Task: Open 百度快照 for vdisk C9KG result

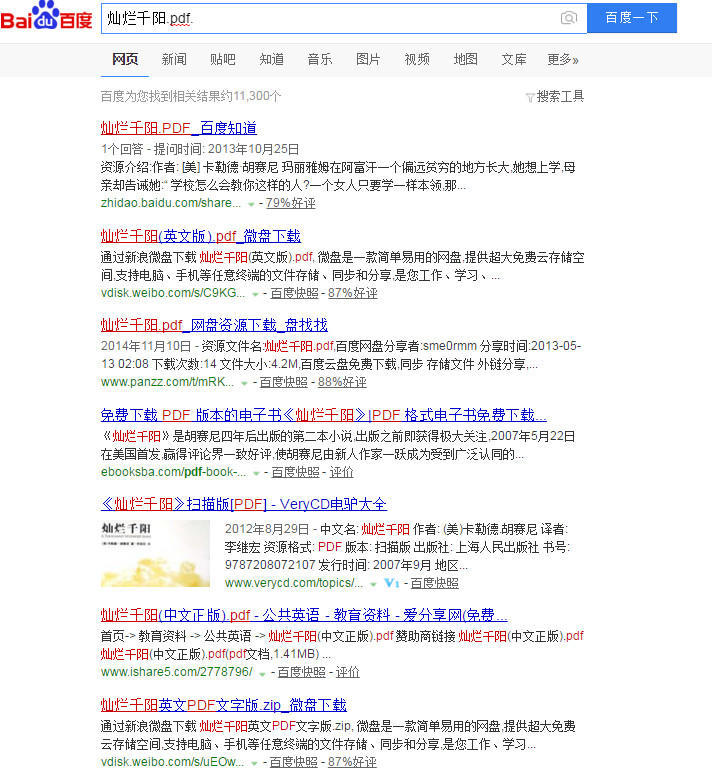Action: pyautogui.click(x=294, y=293)
